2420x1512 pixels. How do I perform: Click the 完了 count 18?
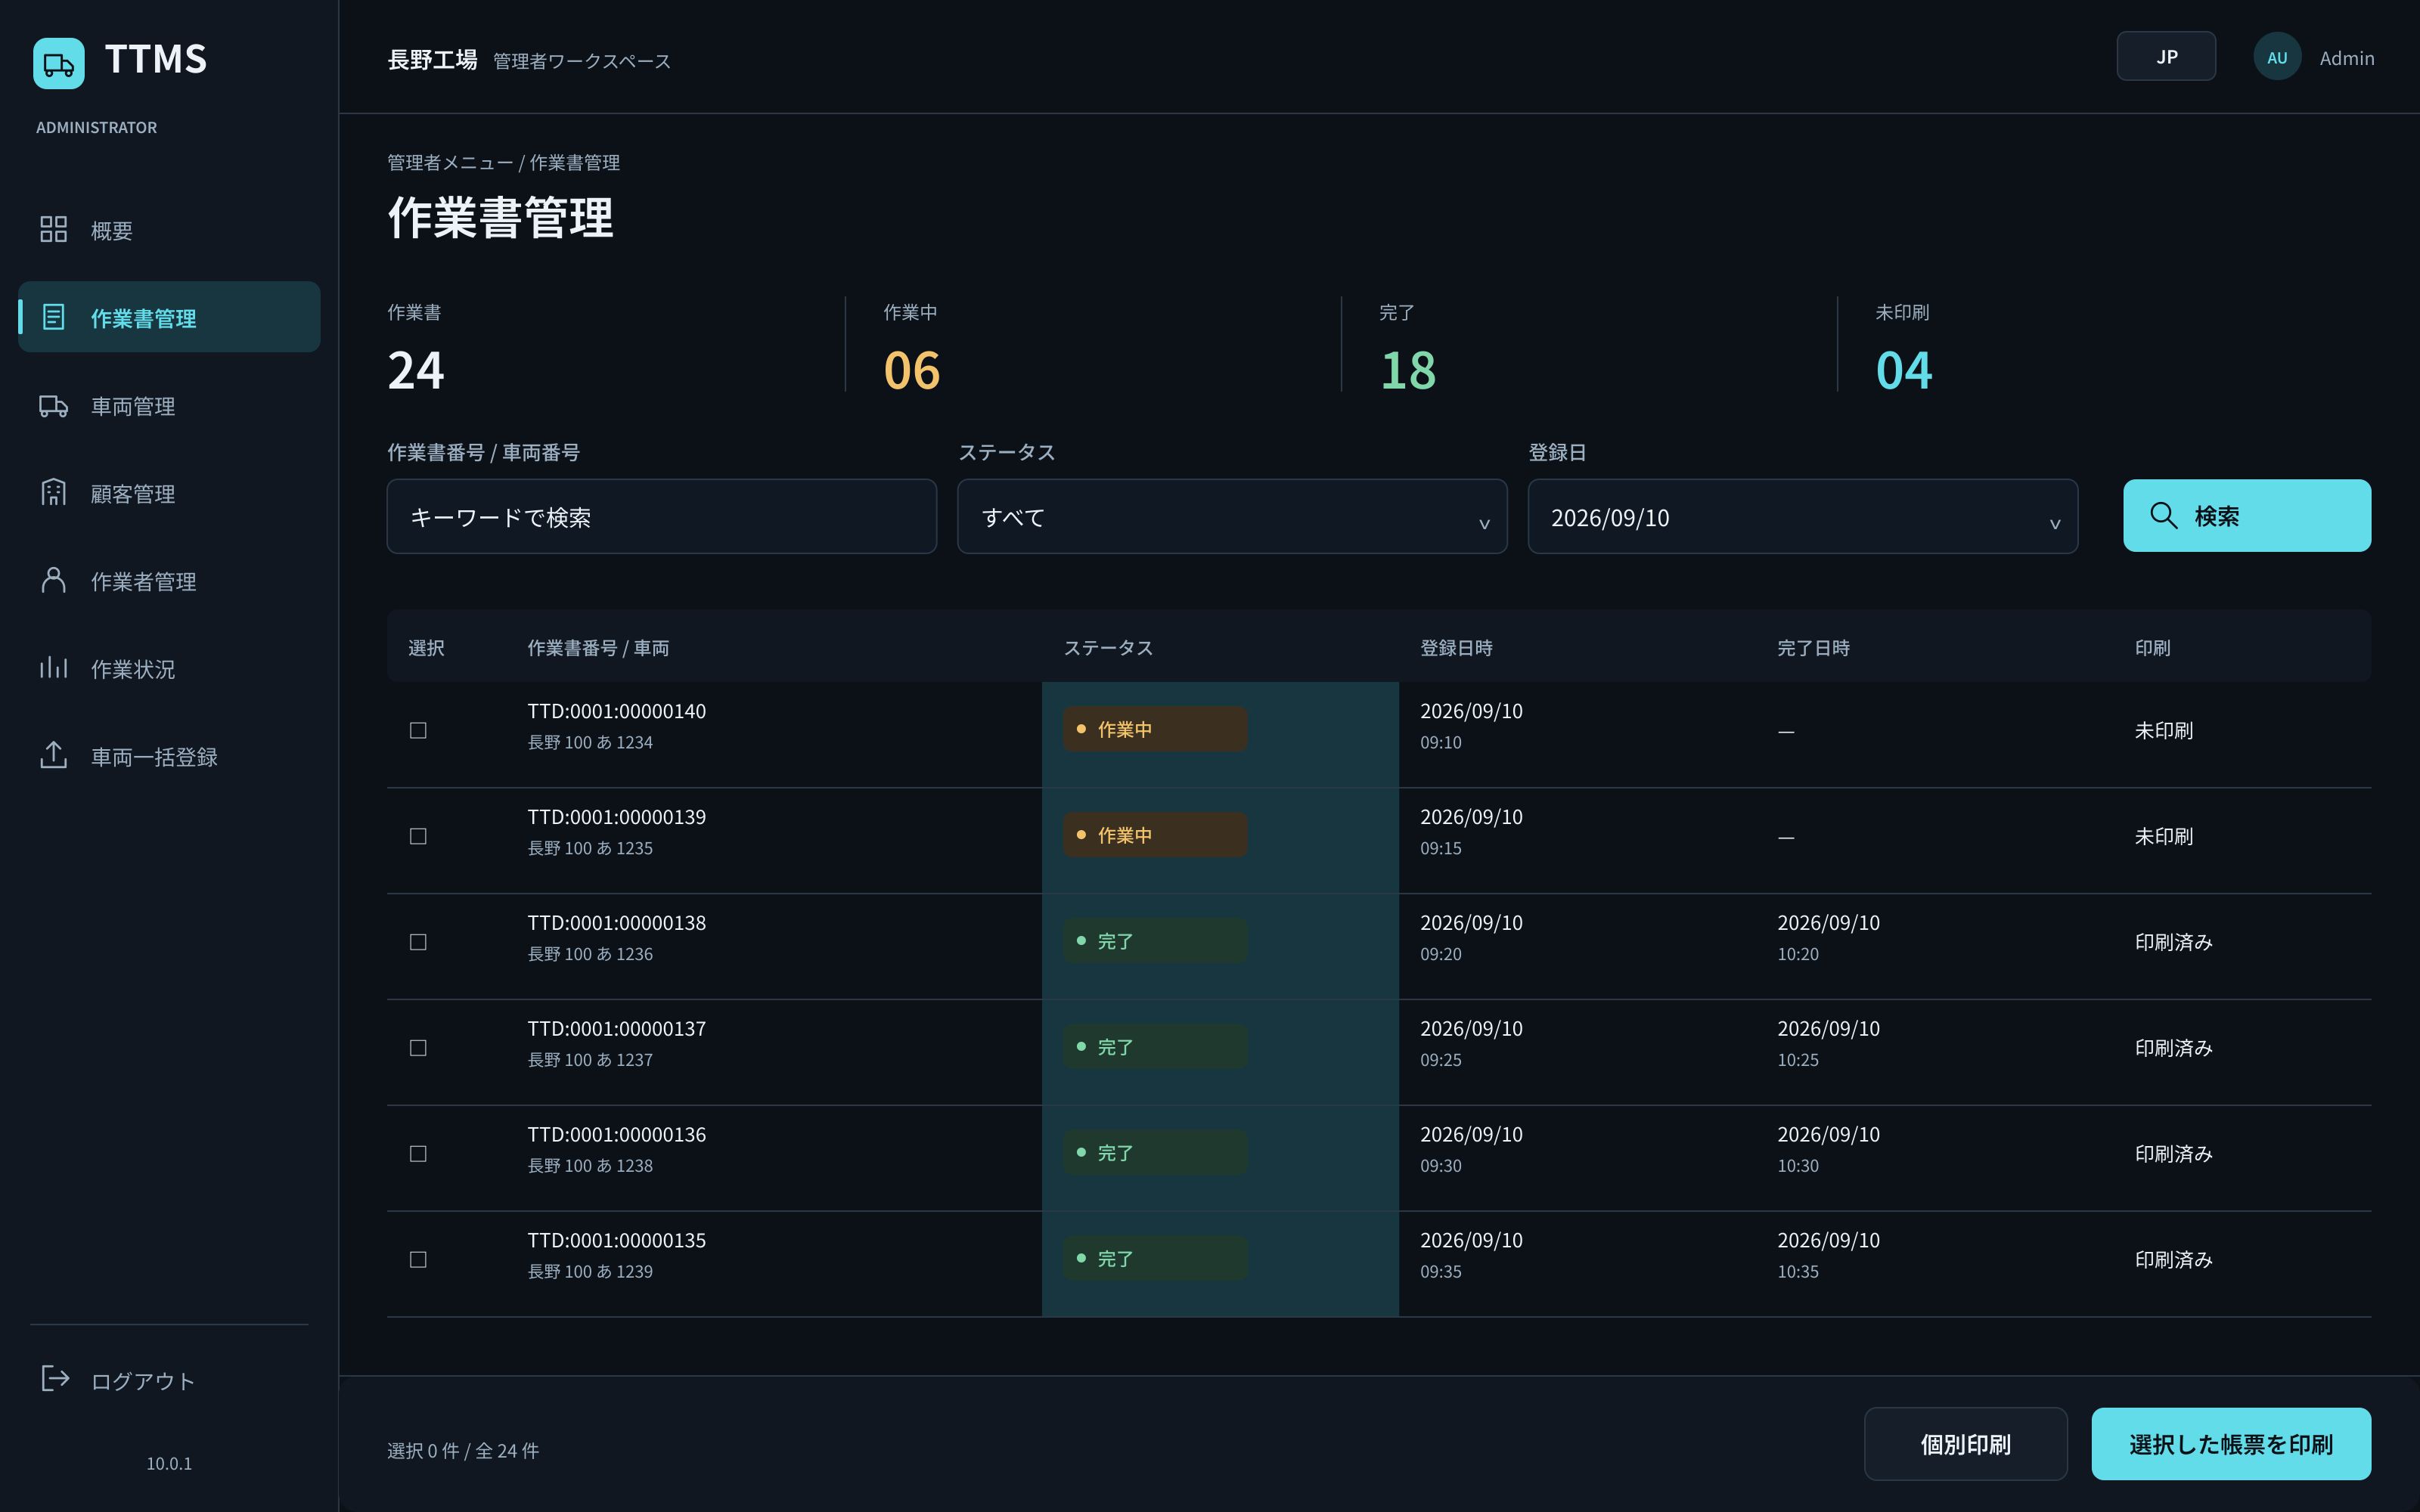pyautogui.click(x=1408, y=370)
